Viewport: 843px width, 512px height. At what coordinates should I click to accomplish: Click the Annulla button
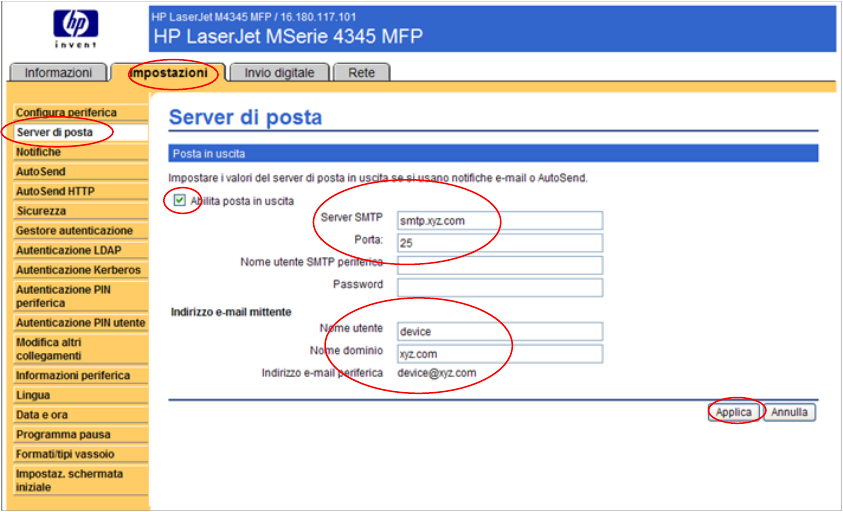point(789,412)
